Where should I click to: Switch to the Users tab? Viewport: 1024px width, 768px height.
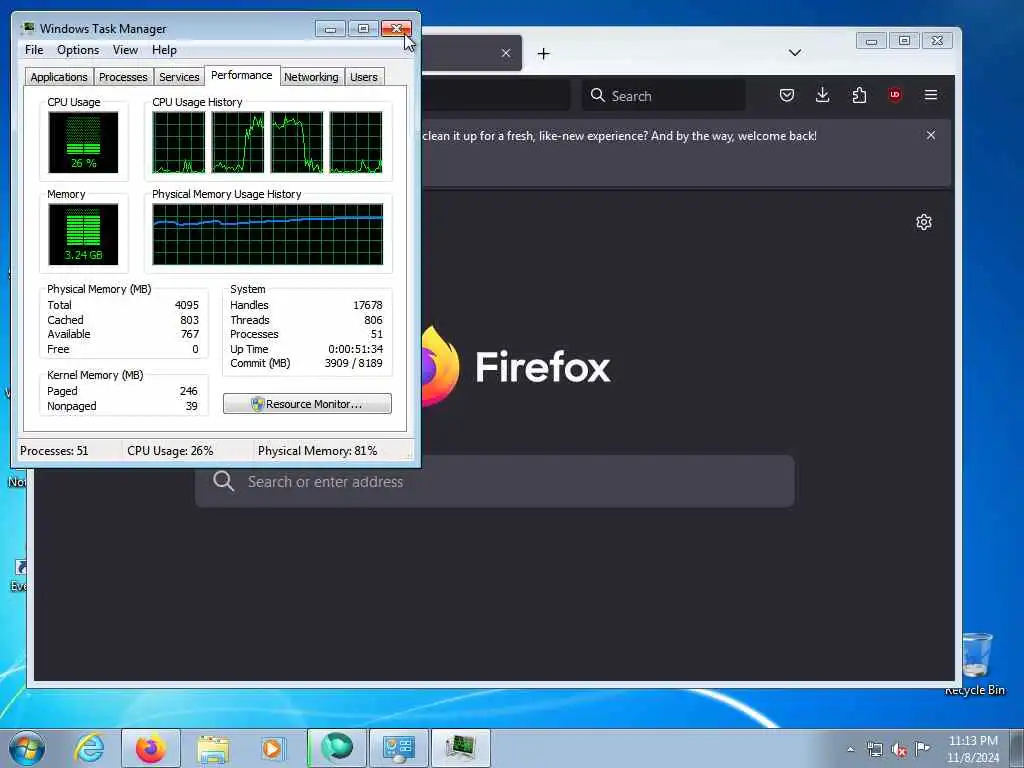pyautogui.click(x=364, y=77)
